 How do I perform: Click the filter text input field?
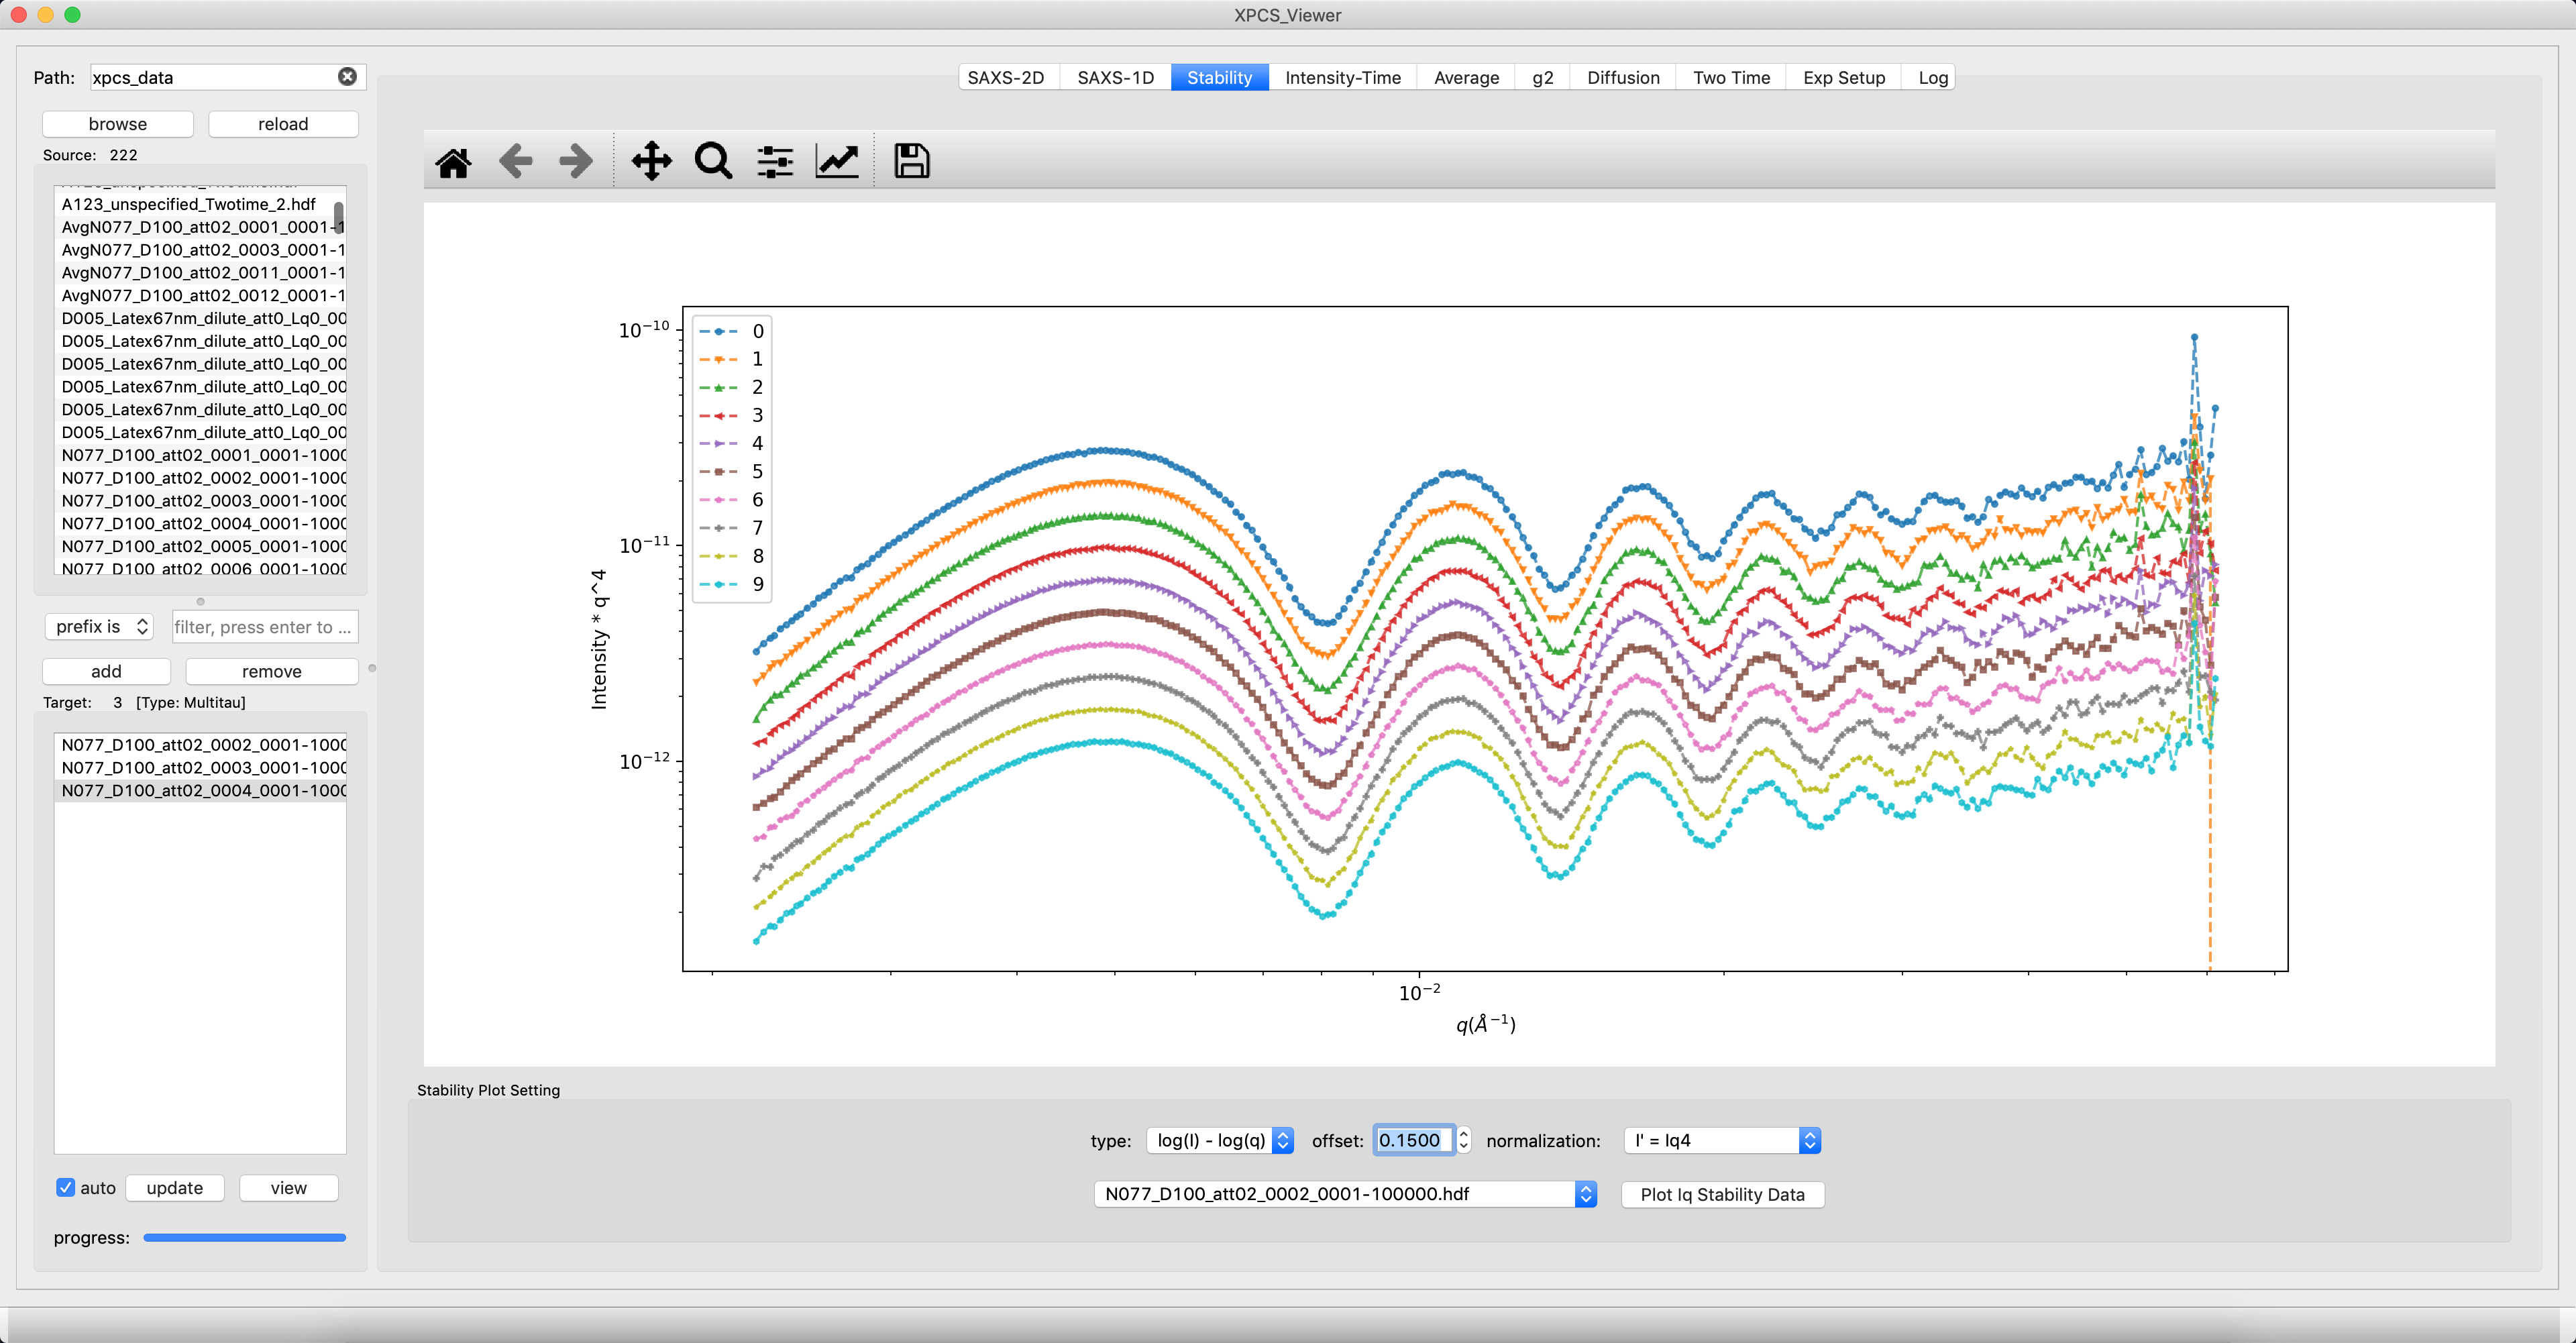(x=264, y=627)
